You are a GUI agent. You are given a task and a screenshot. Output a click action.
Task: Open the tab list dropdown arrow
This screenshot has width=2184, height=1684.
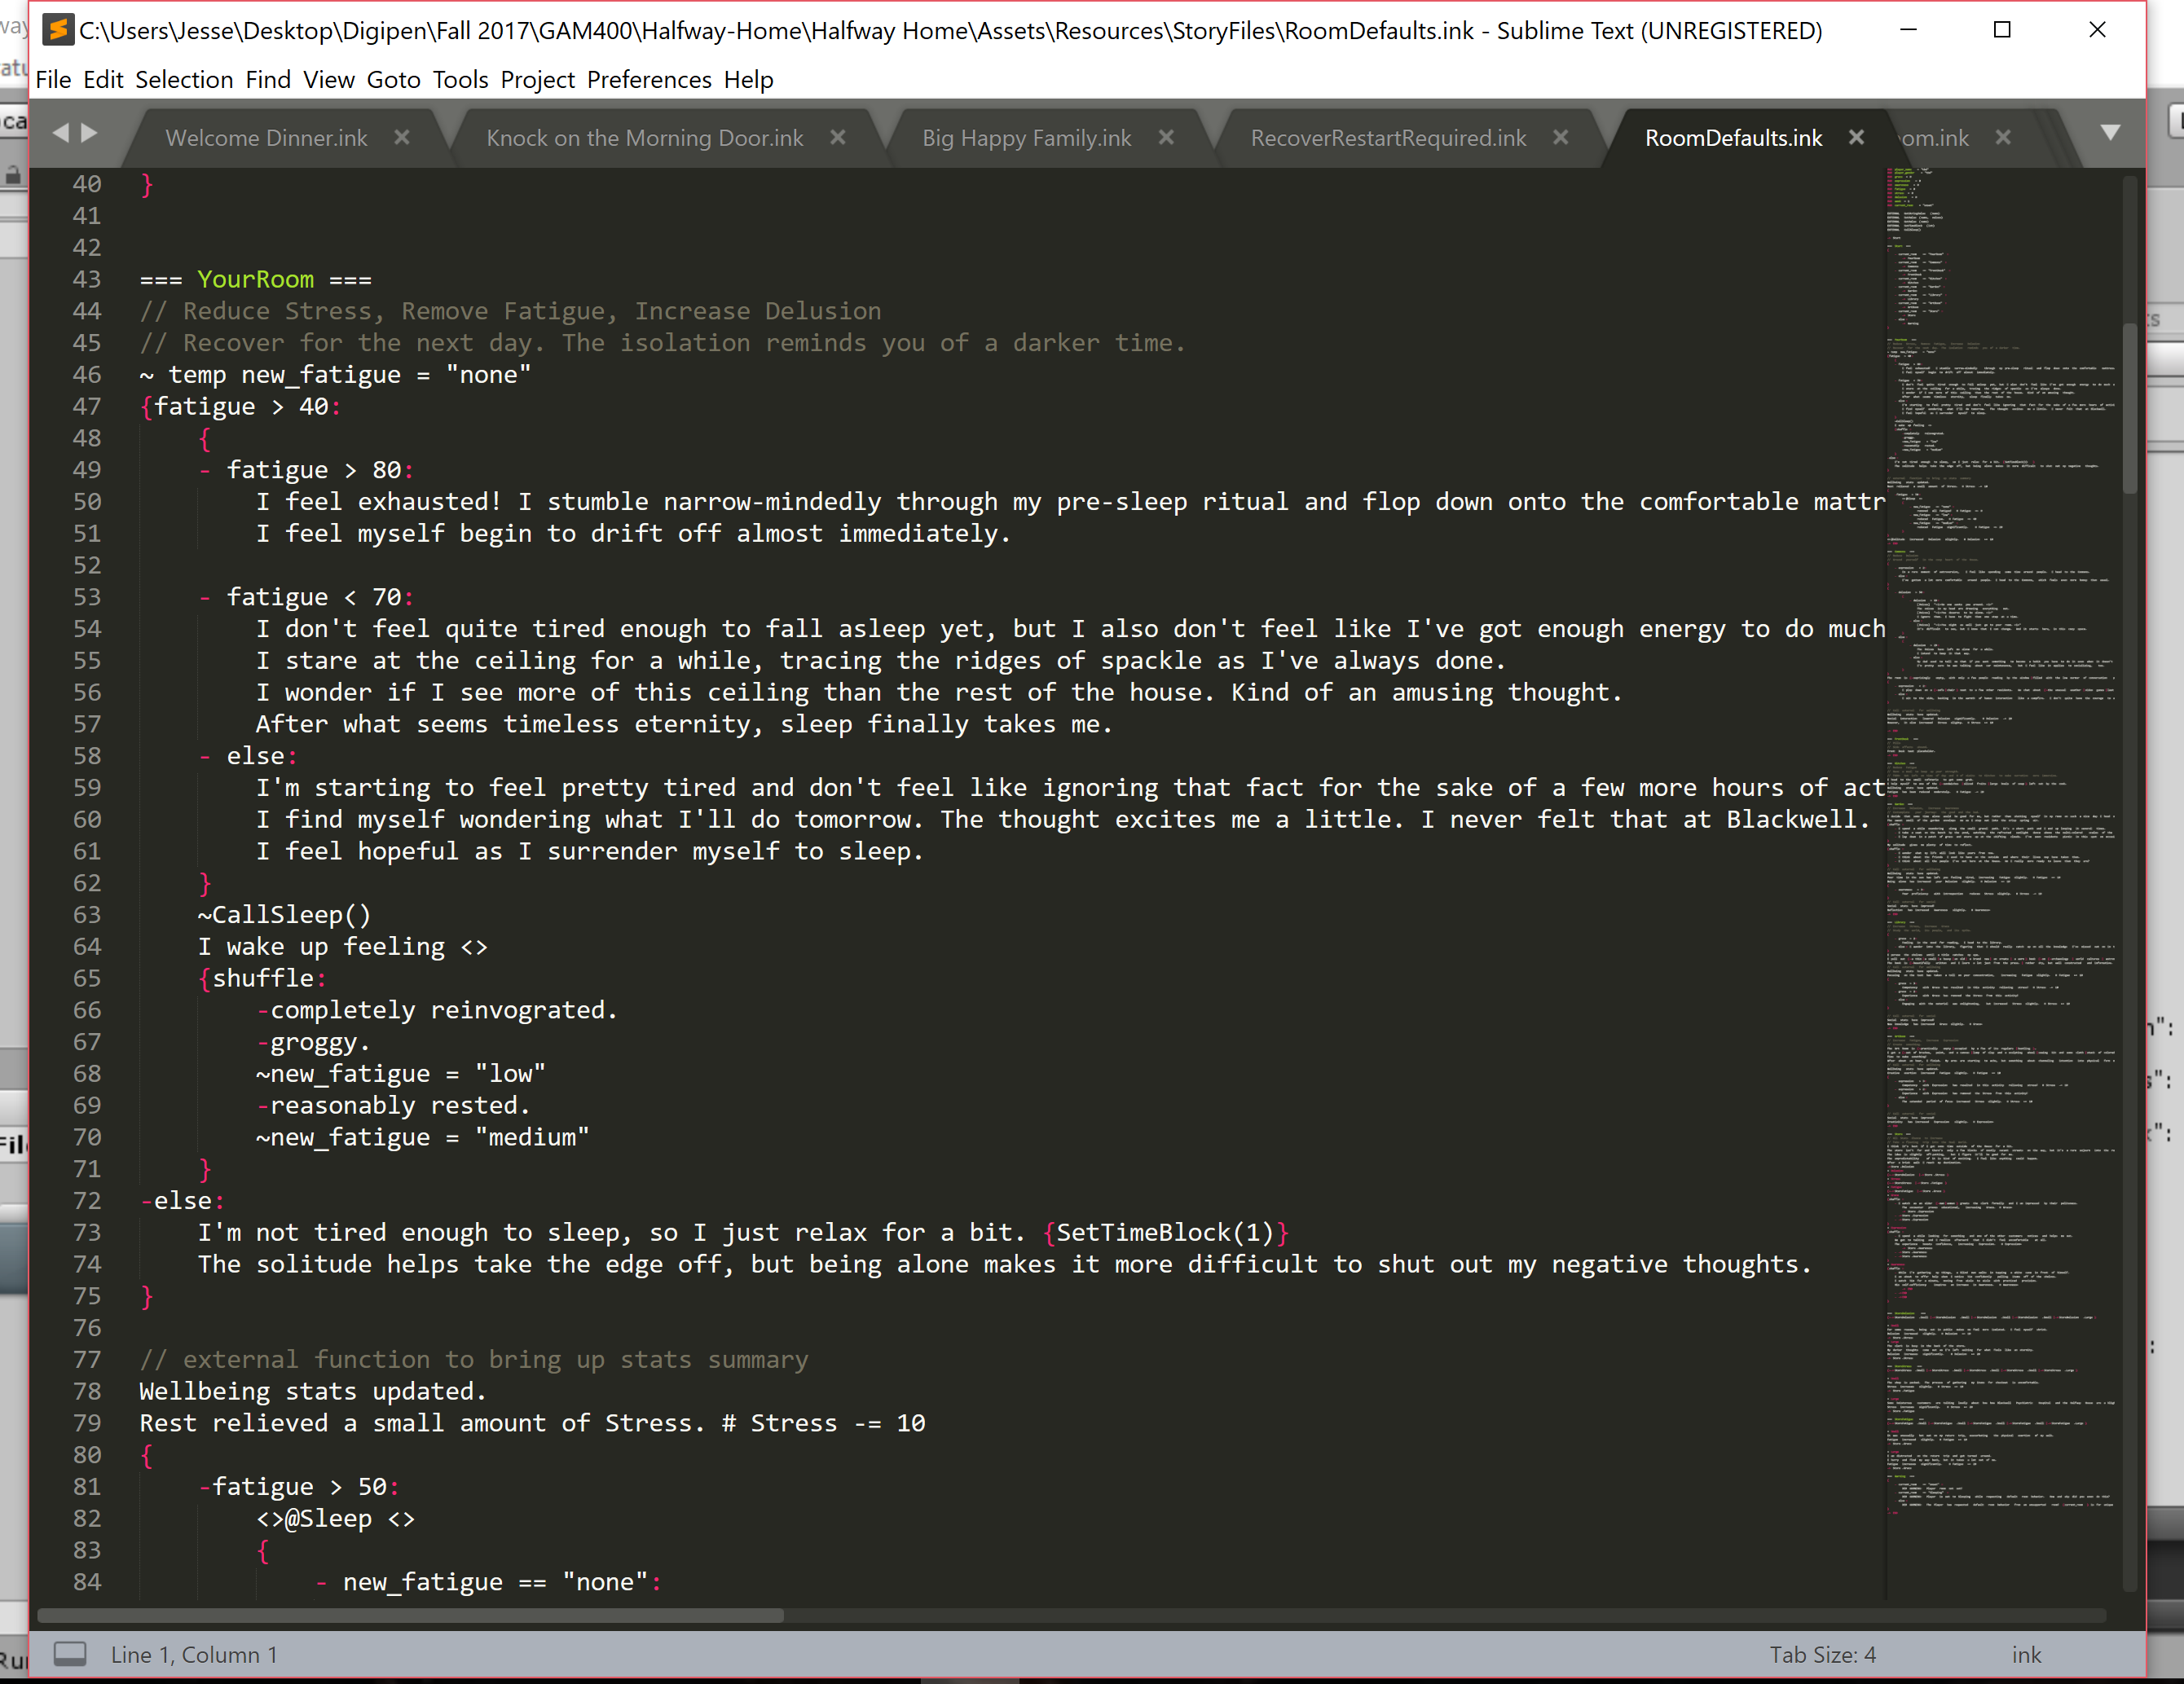pyautogui.click(x=2110, y=133)
